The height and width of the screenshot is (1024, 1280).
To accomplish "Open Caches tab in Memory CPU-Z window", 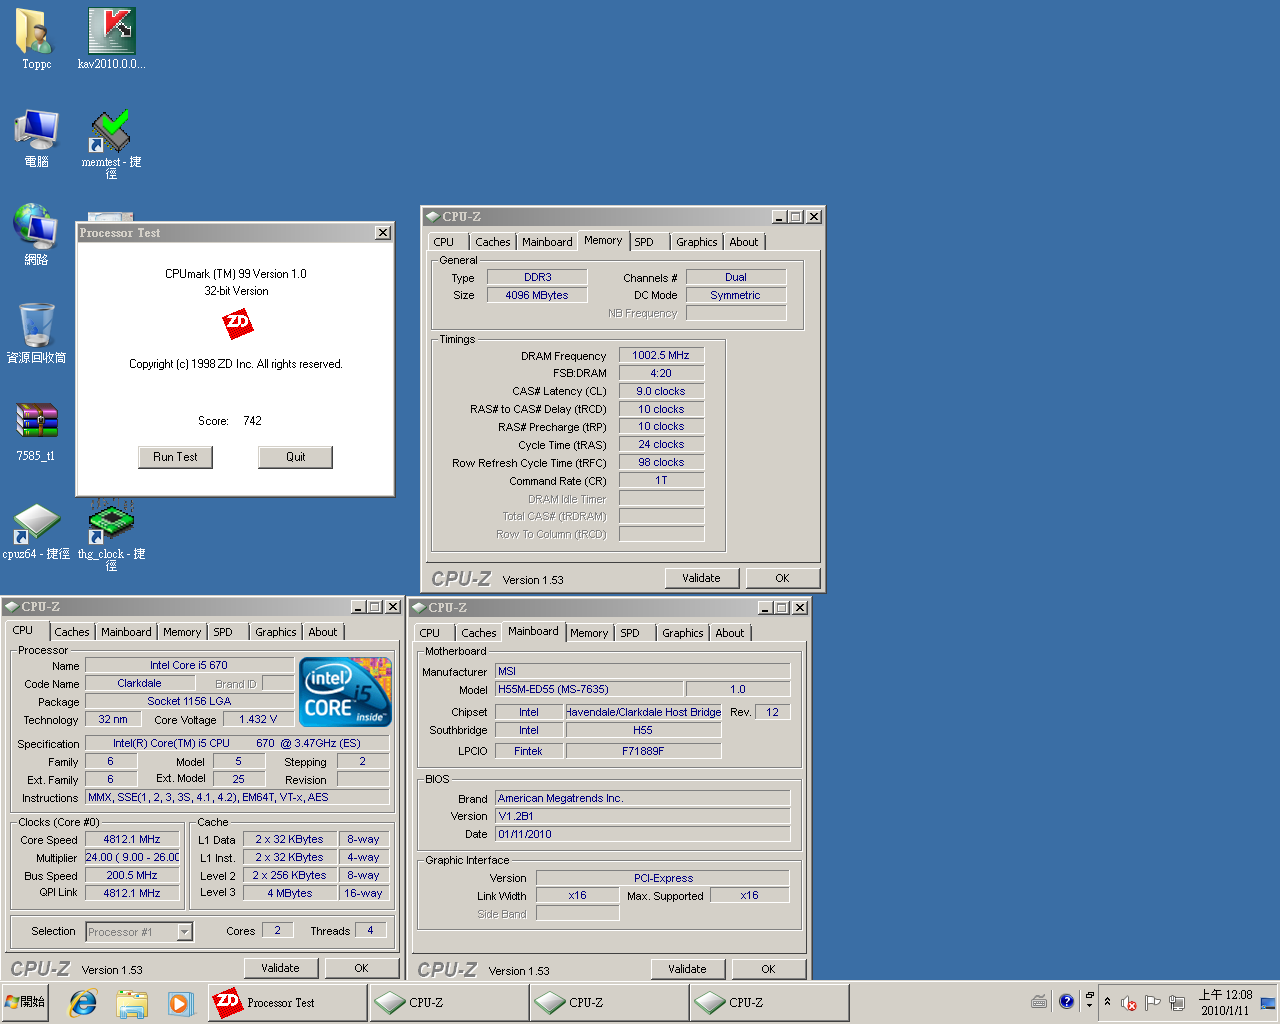I will [x=493, y=242].
